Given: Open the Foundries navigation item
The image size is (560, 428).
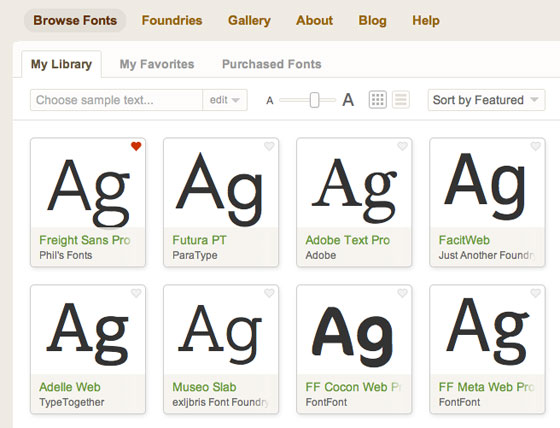Looking at the screenshot, I should click(172, 20).
